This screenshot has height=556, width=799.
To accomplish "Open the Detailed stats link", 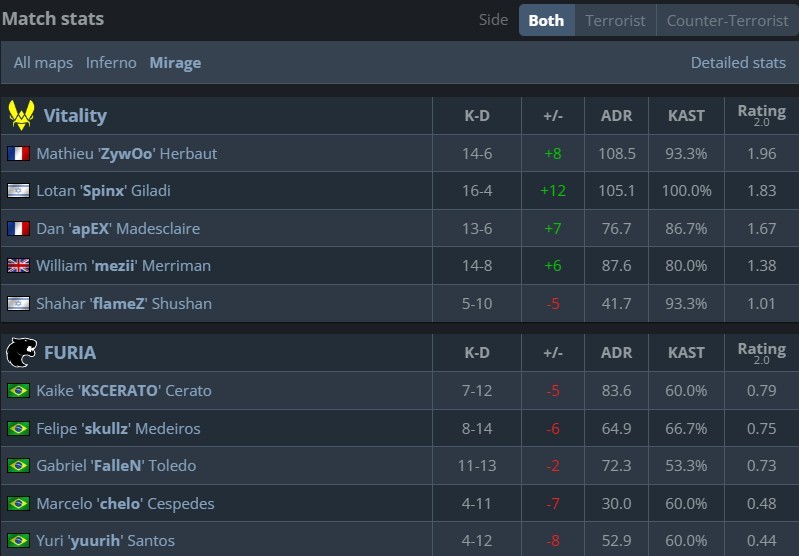I will pos(738,63).
